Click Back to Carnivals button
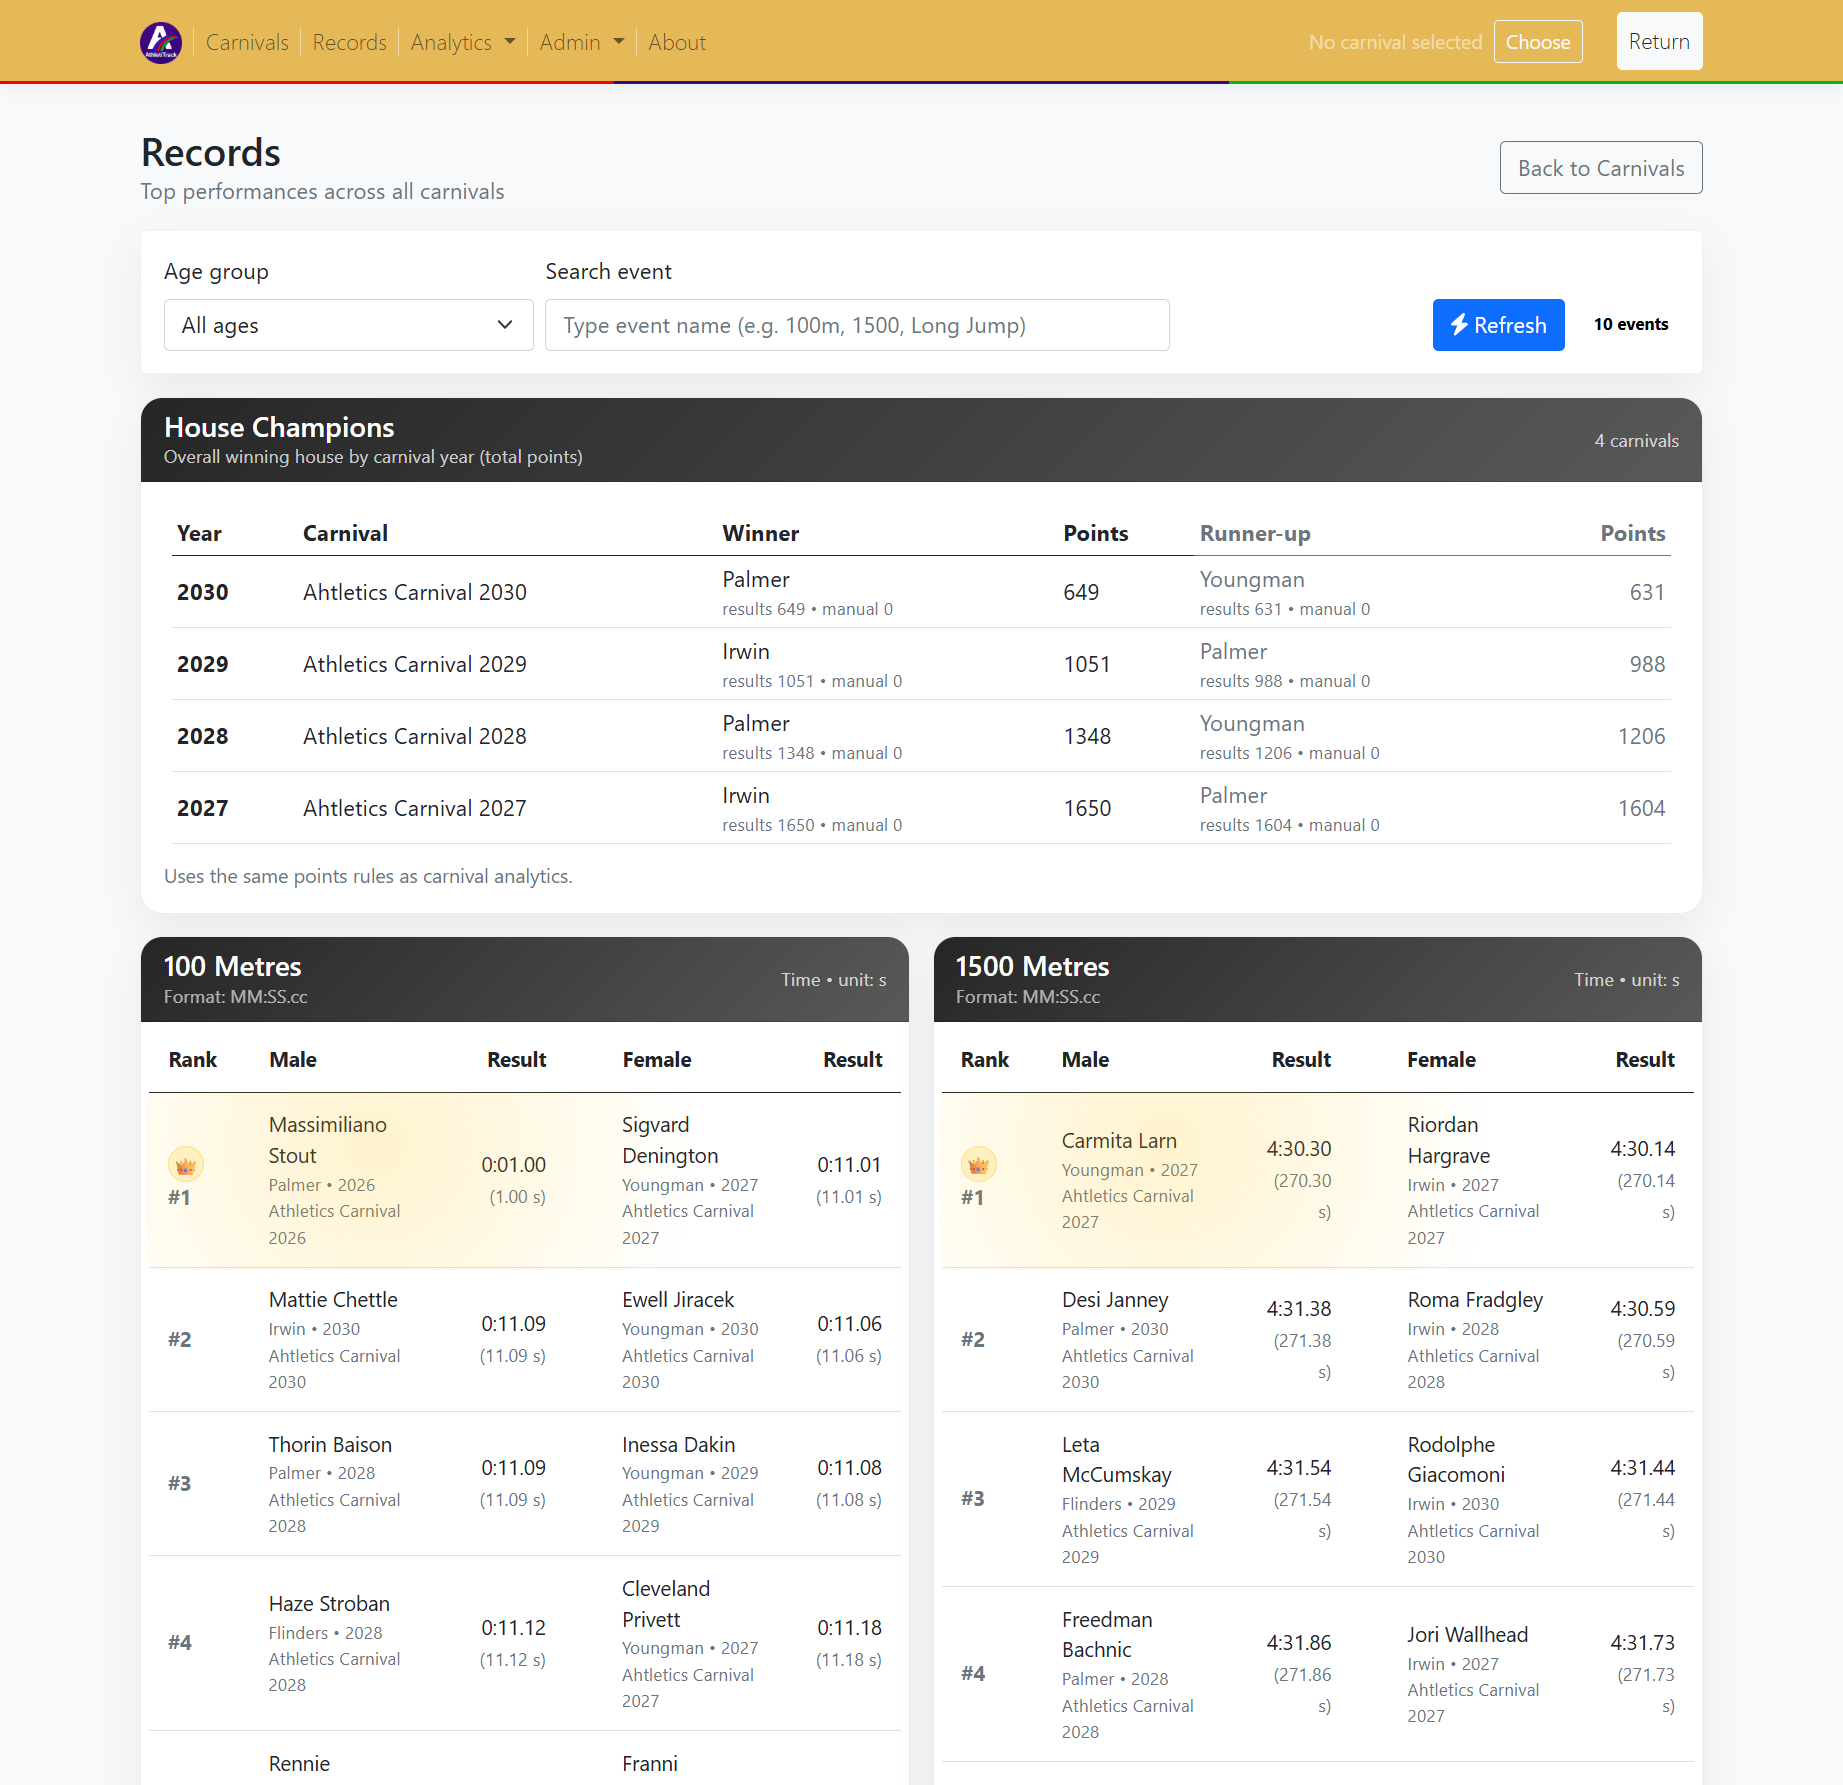 [x=1600, y=168]
